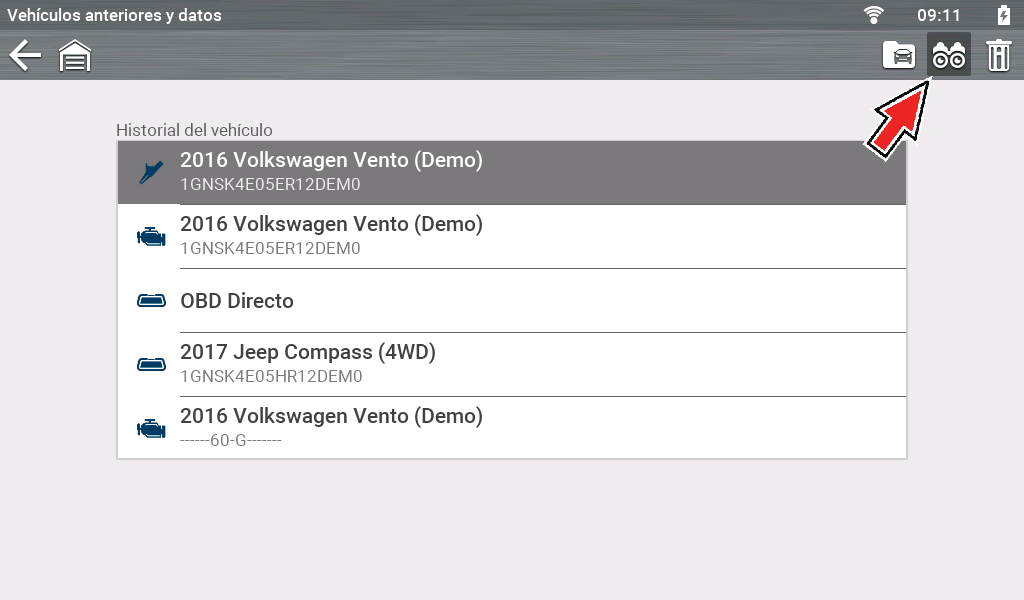1024x600 pixels.
Task: Click connector icon beside Jeep Compass
Action: click(151, 365)
